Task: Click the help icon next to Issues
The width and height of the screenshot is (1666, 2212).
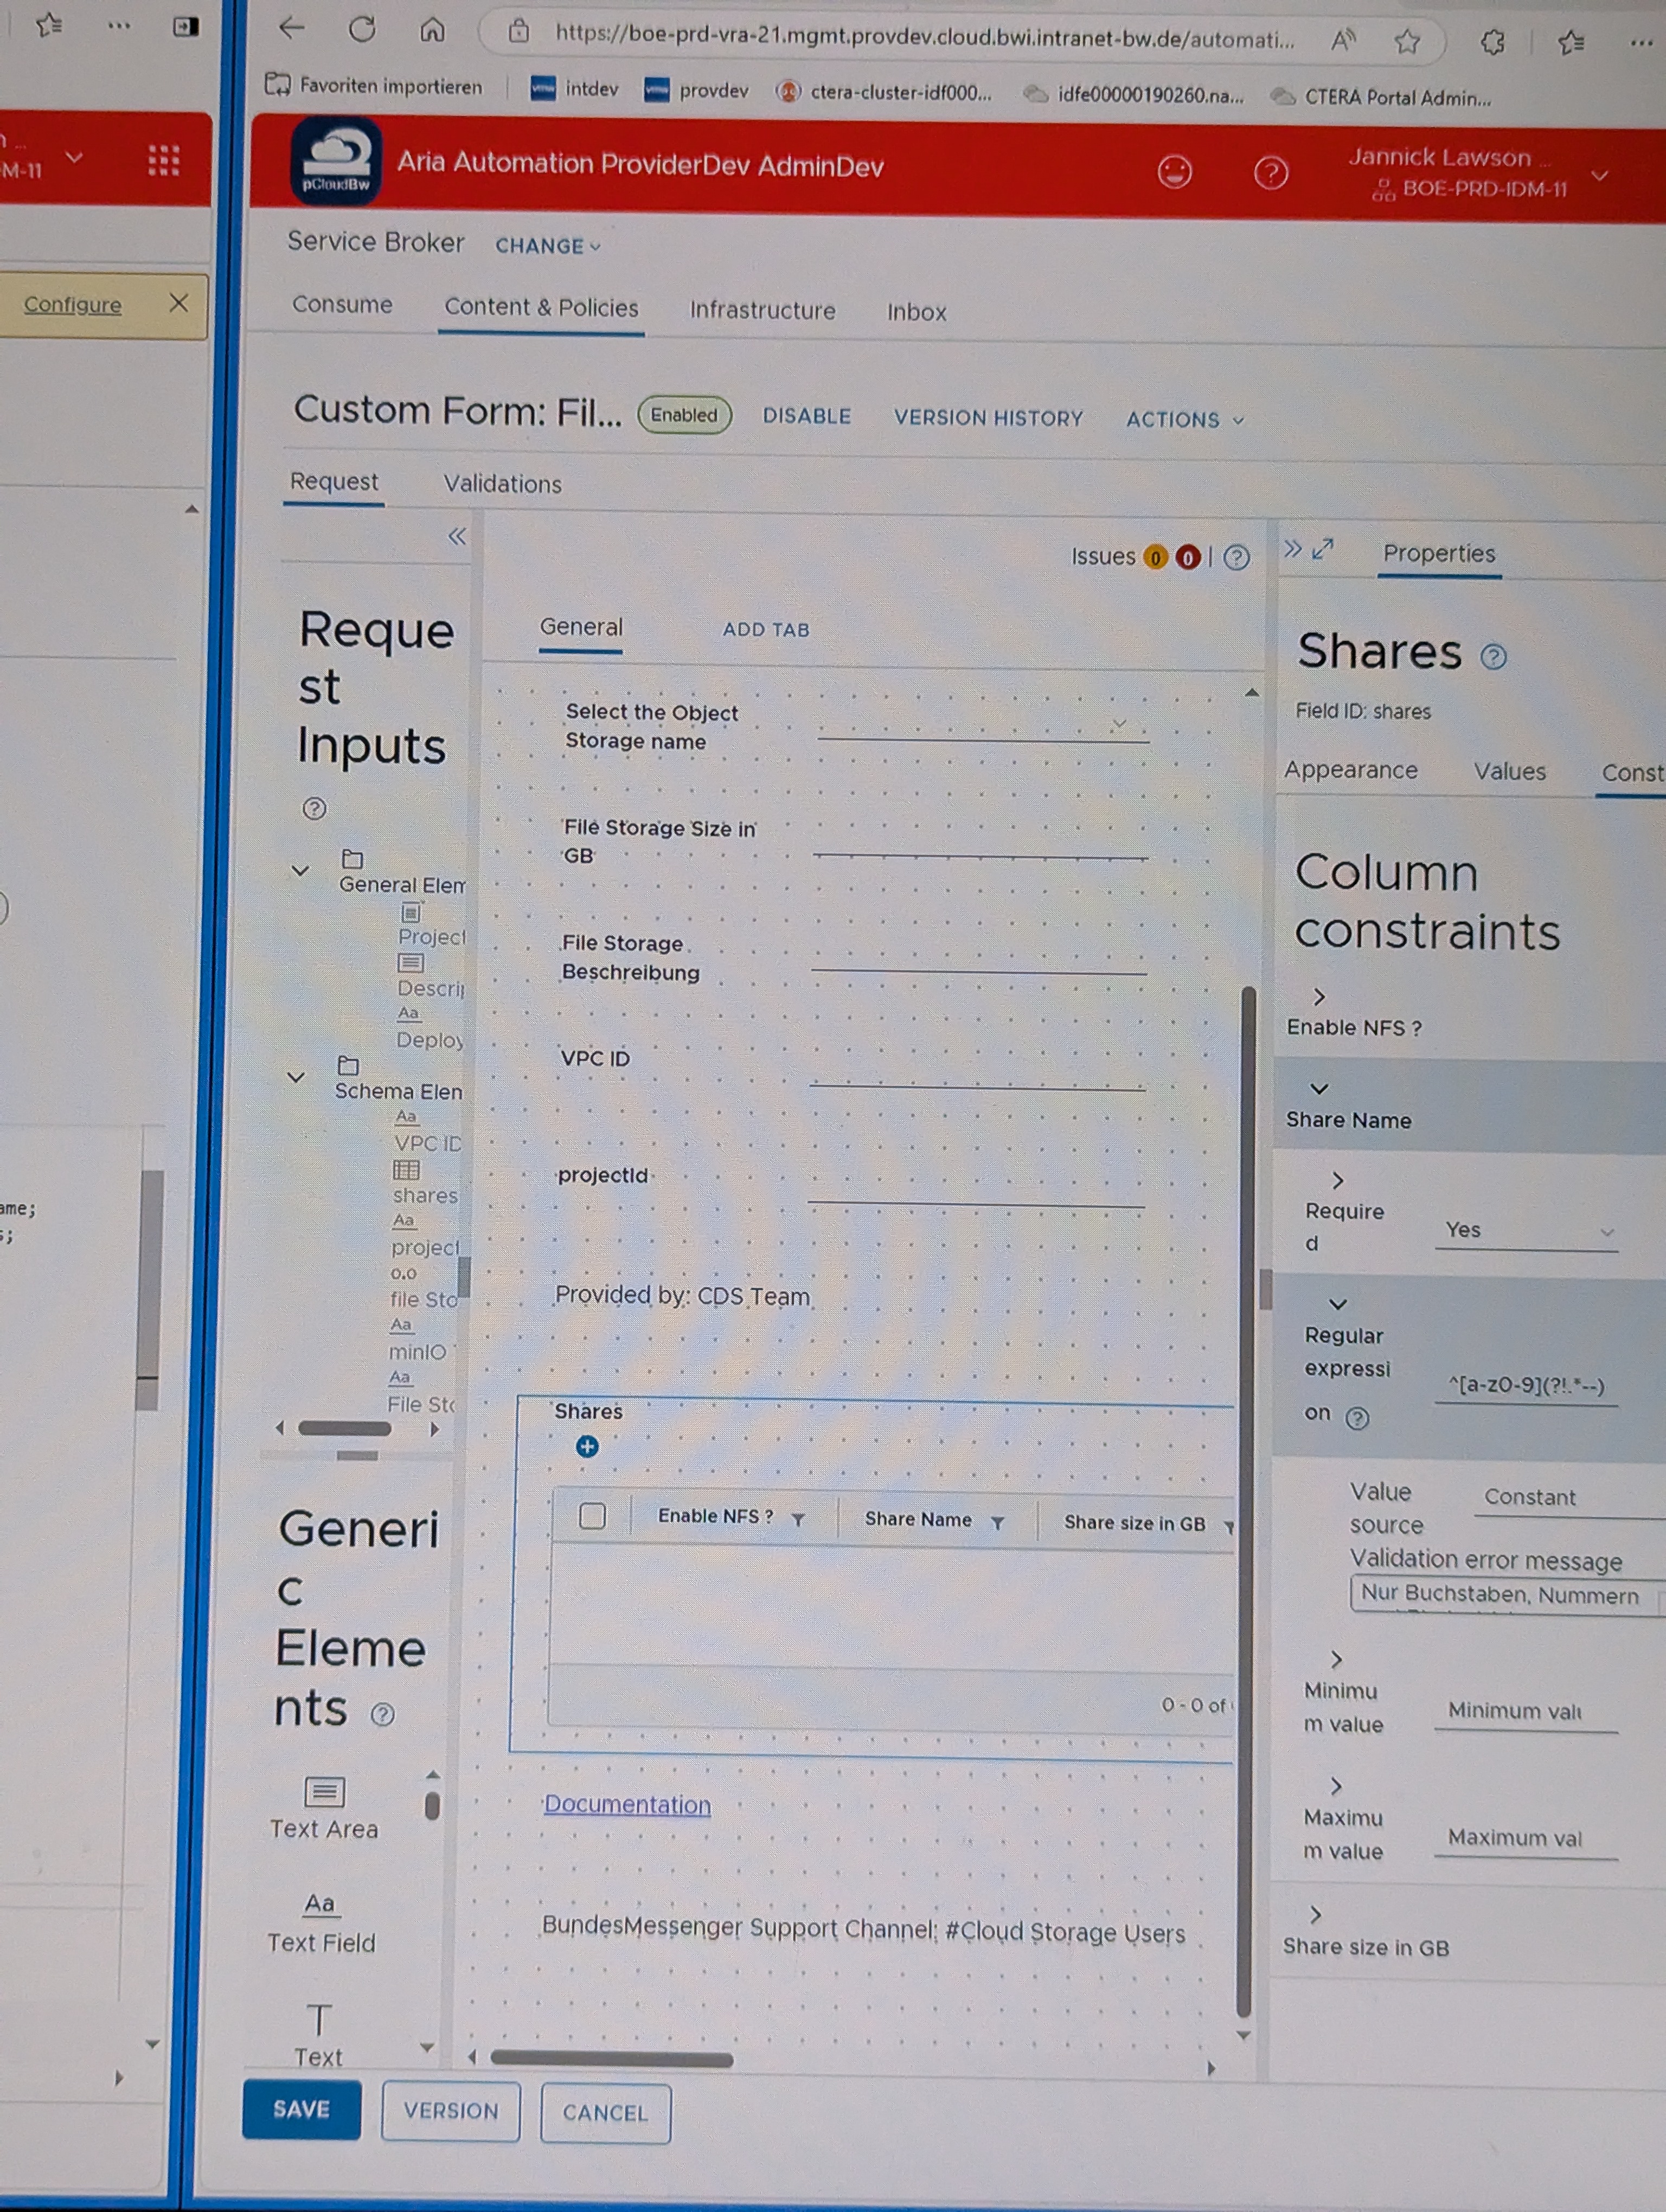Action: point(1236,557)
